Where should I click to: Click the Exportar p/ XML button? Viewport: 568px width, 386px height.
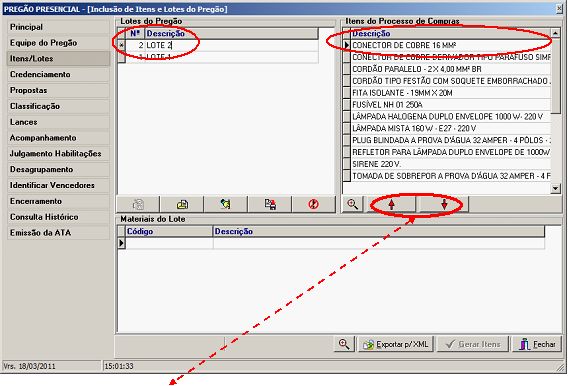[396, 344]
